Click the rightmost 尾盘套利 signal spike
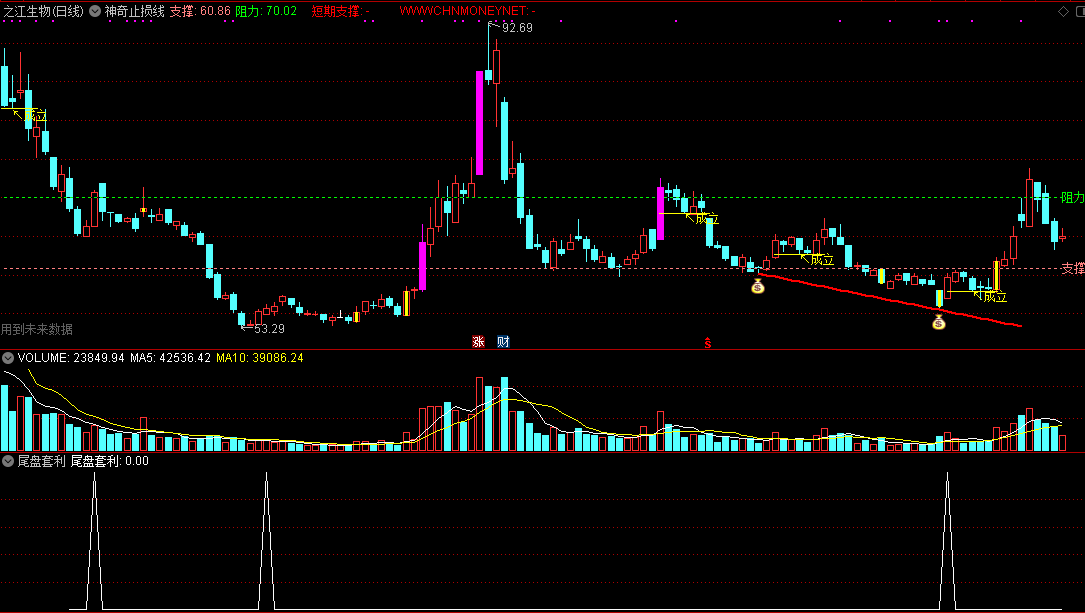 (947, 541)
